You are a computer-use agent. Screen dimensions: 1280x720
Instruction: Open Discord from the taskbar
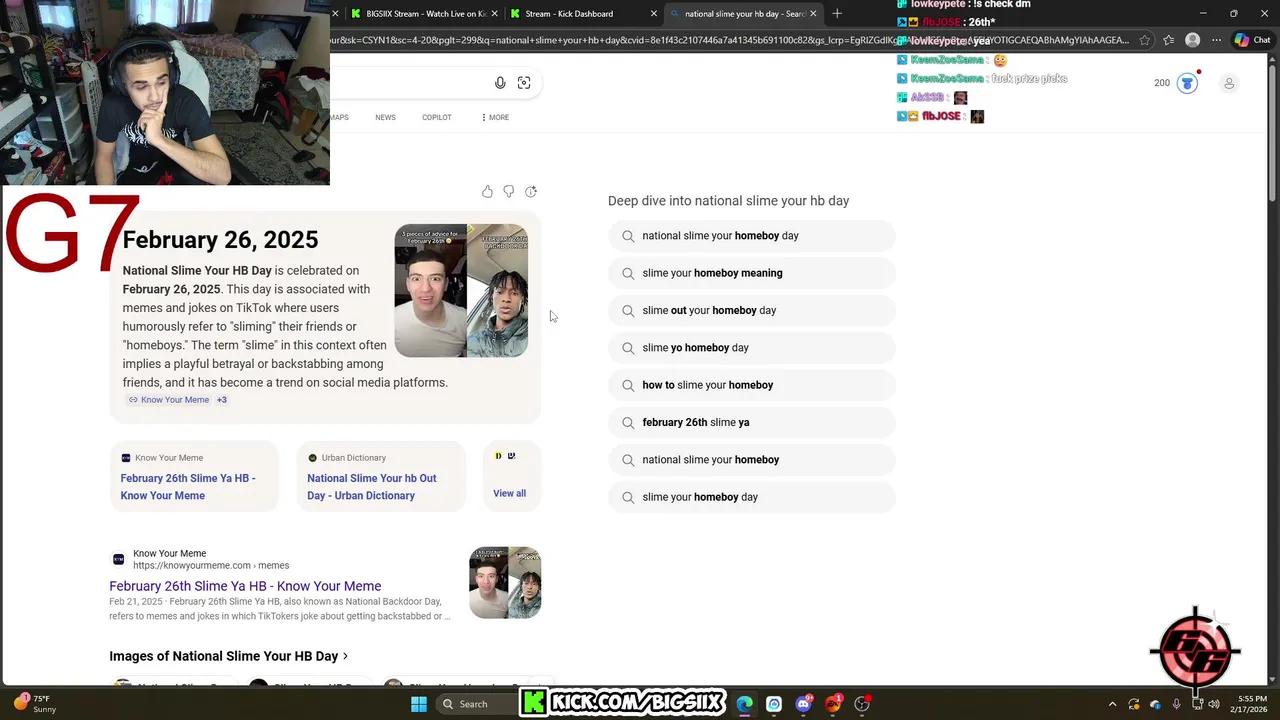pos(804,704)
